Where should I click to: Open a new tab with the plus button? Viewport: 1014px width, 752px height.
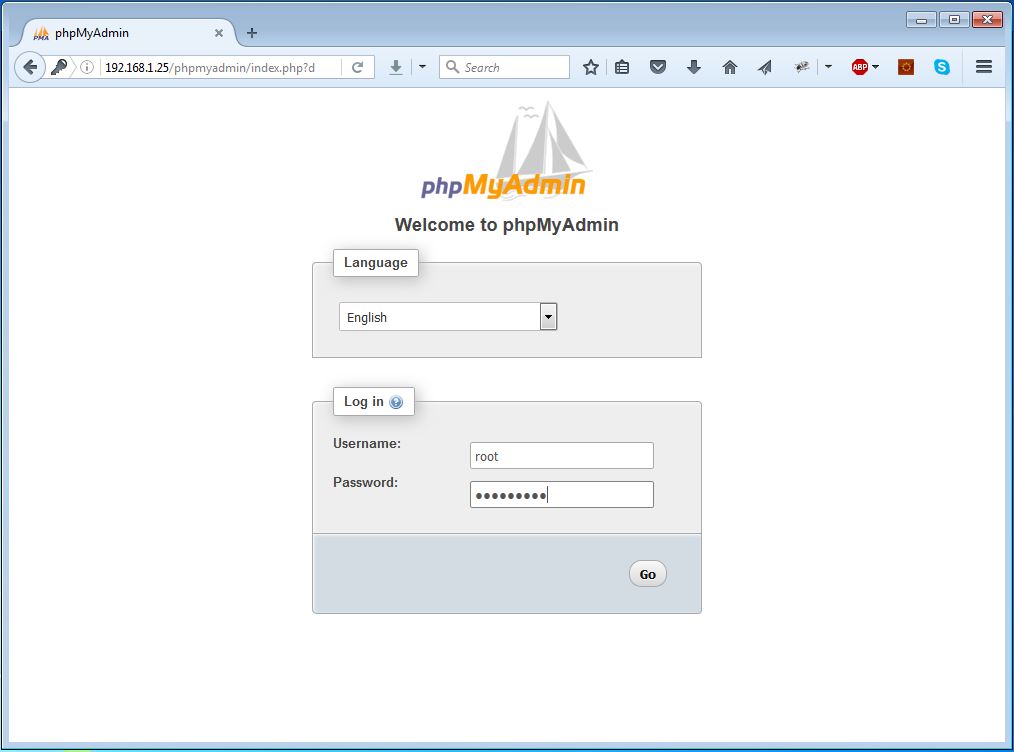[x=252, y=32]
